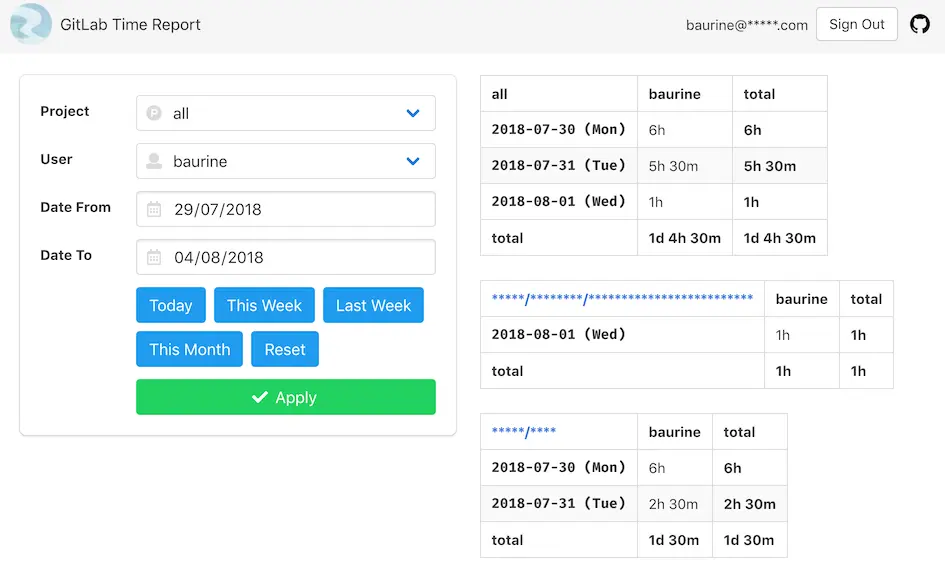Click the GitLab Time Report logo
The image size is (945, 571).
pyautogui.click(x=31, y=24)
